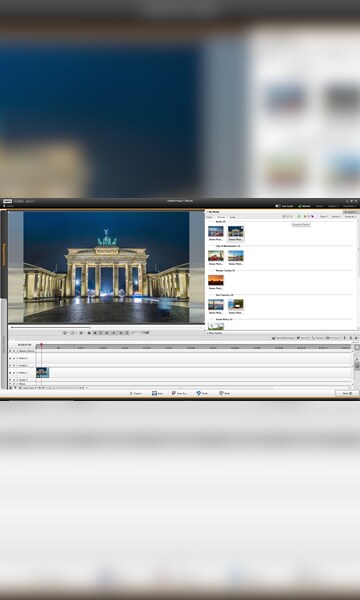Click the Export button in bottom bar
This screenshot has width=360, height=600.
135,393
